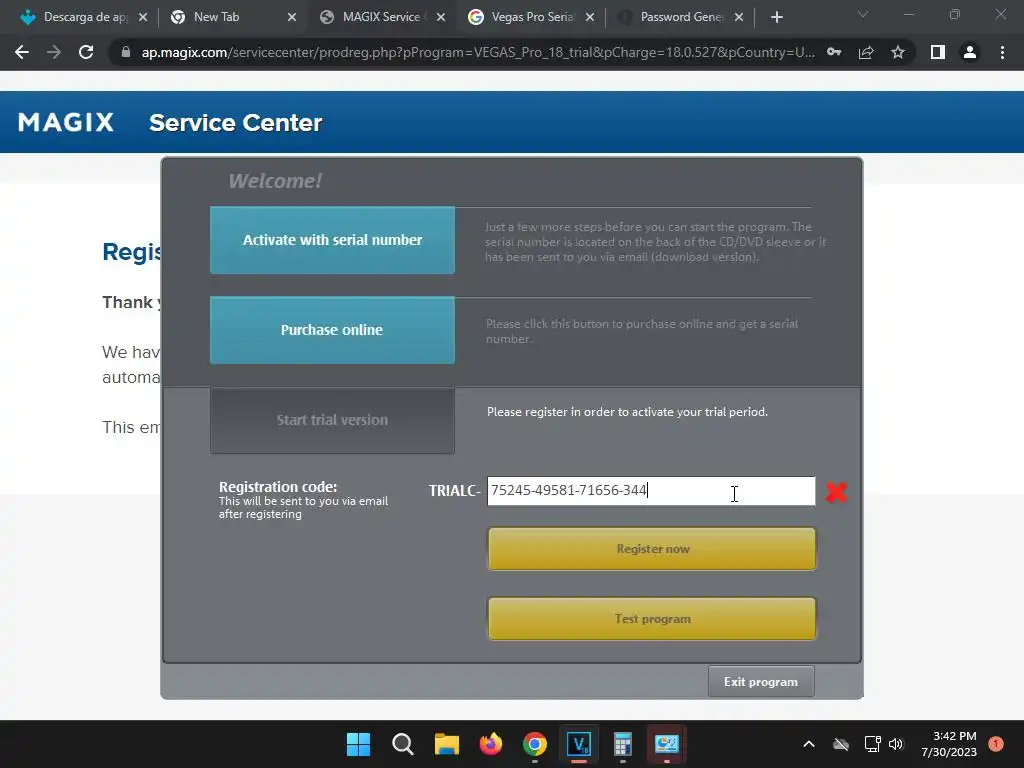The image size is (1024, 768).
Task: Open File Explorer from taskbar
Action: tap(447, 744)
